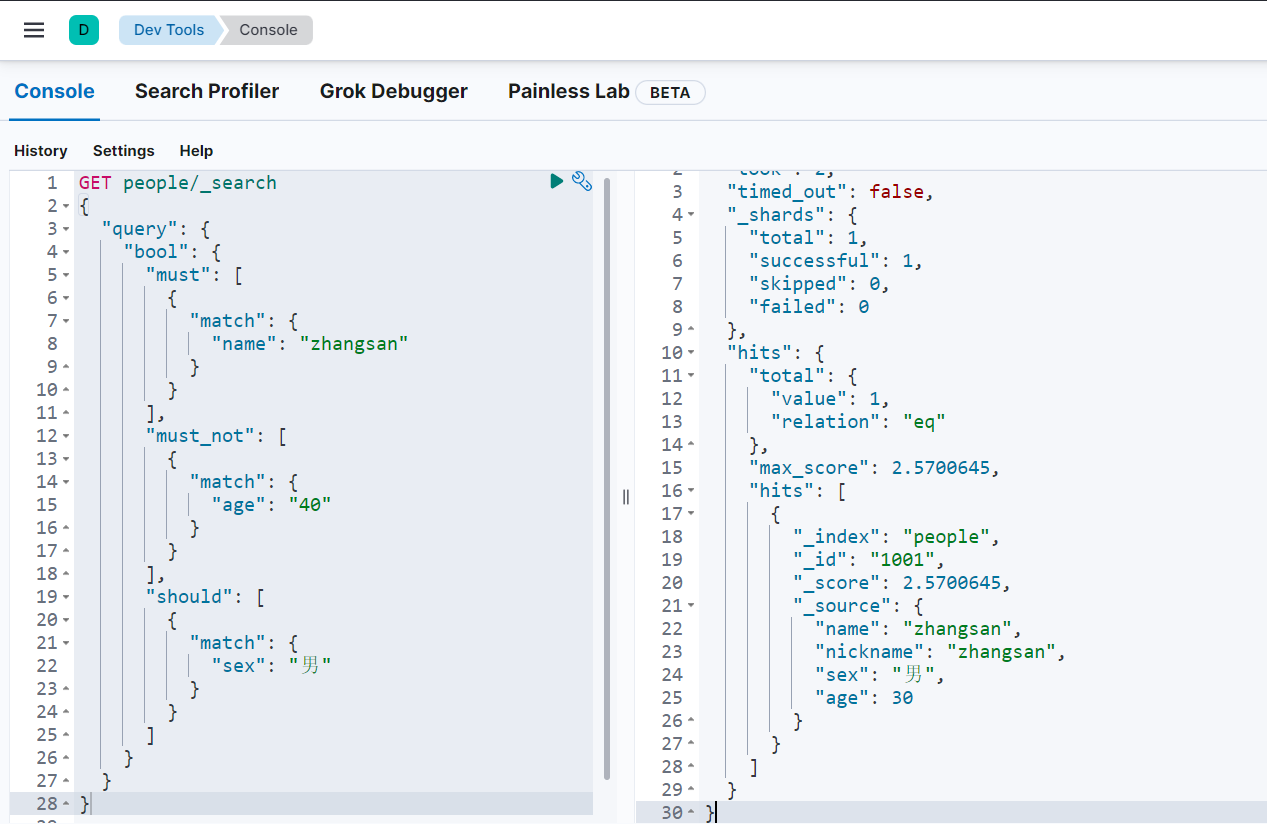Screen dimensions: 1267x824
Task: Click the Console breadcrumb
Action: (268, 30)
